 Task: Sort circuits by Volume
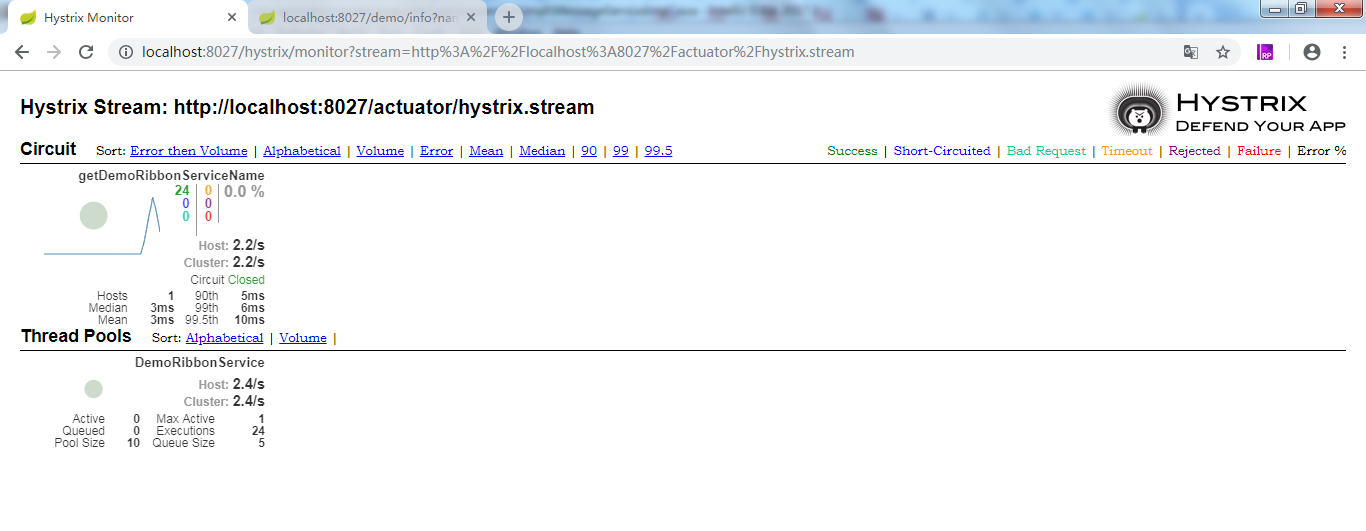click(380, 151)
